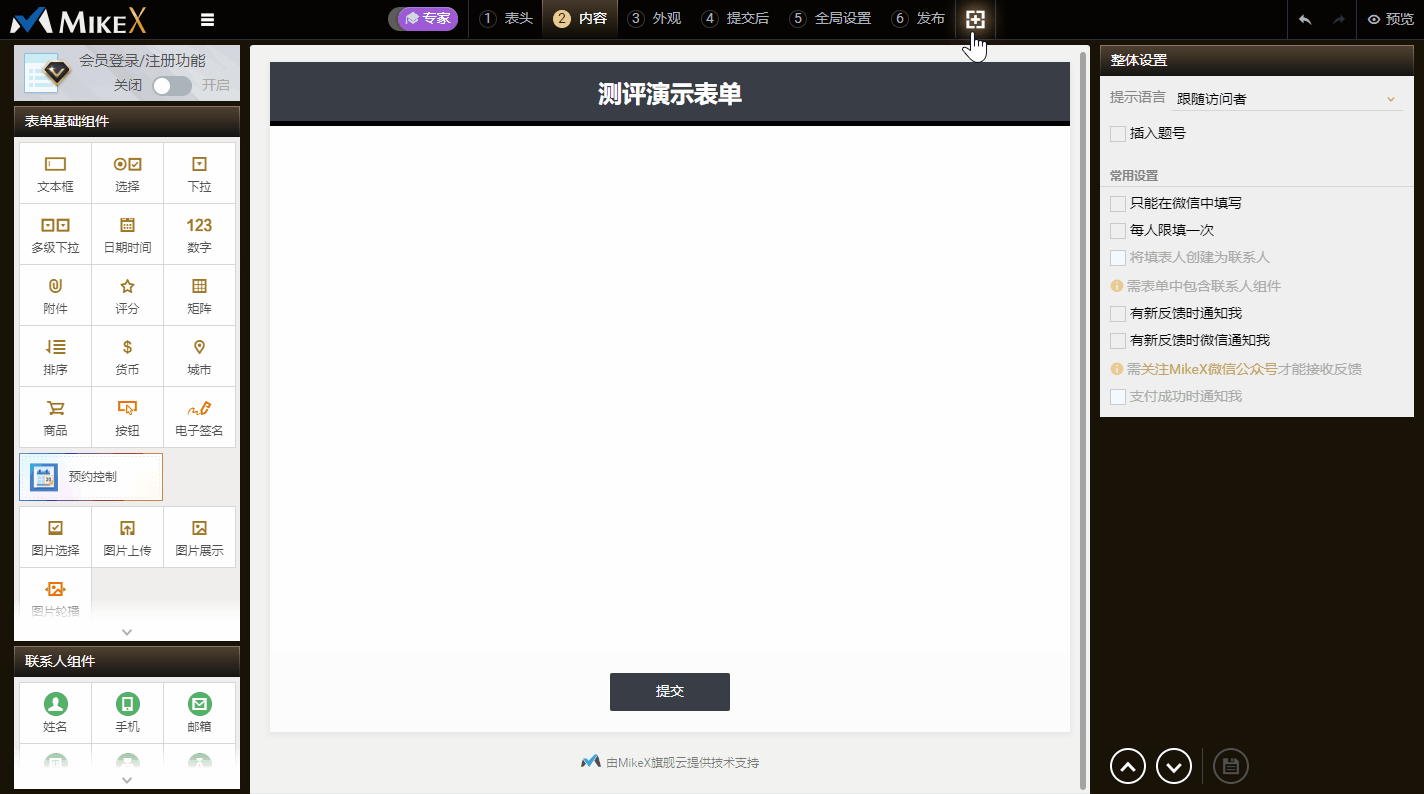The width and height of the screenshot is (1424, 794).
Task: Add a 文本框 text box component
Action: pos(55,173)
